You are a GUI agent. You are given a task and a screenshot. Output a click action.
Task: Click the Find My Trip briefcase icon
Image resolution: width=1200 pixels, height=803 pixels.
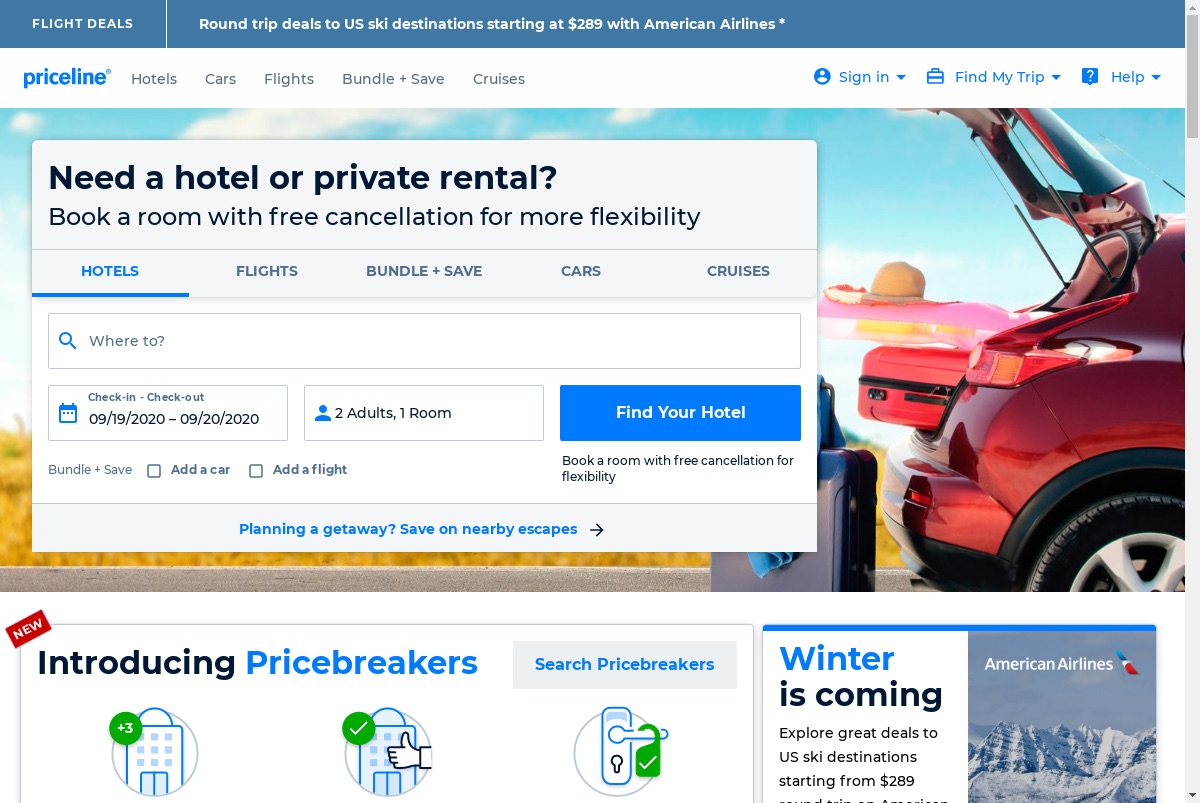(935, 77)
